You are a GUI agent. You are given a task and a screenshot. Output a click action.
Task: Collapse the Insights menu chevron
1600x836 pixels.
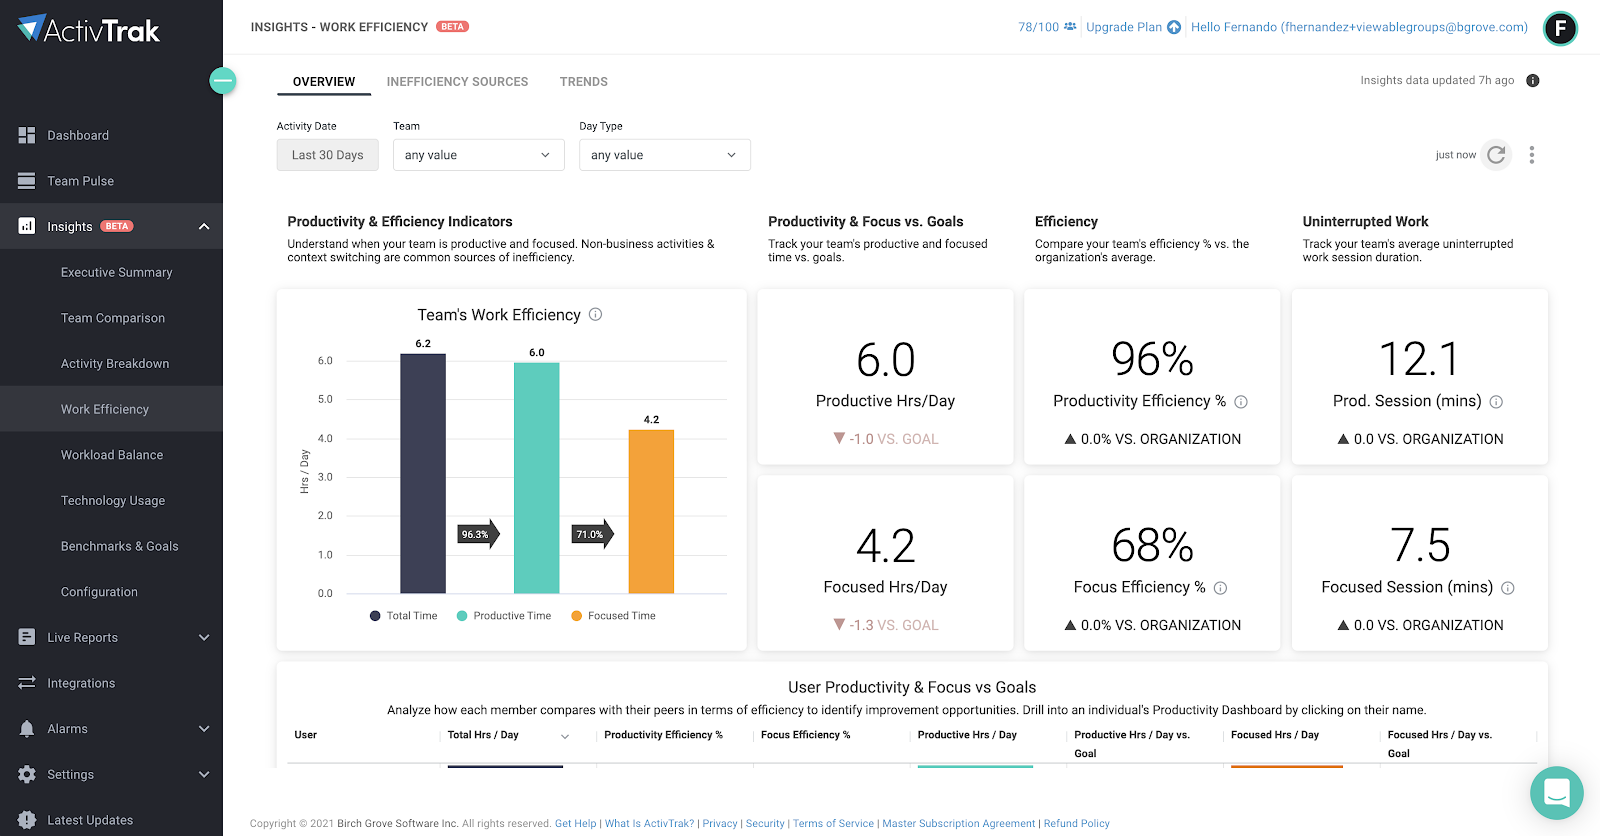204,227
